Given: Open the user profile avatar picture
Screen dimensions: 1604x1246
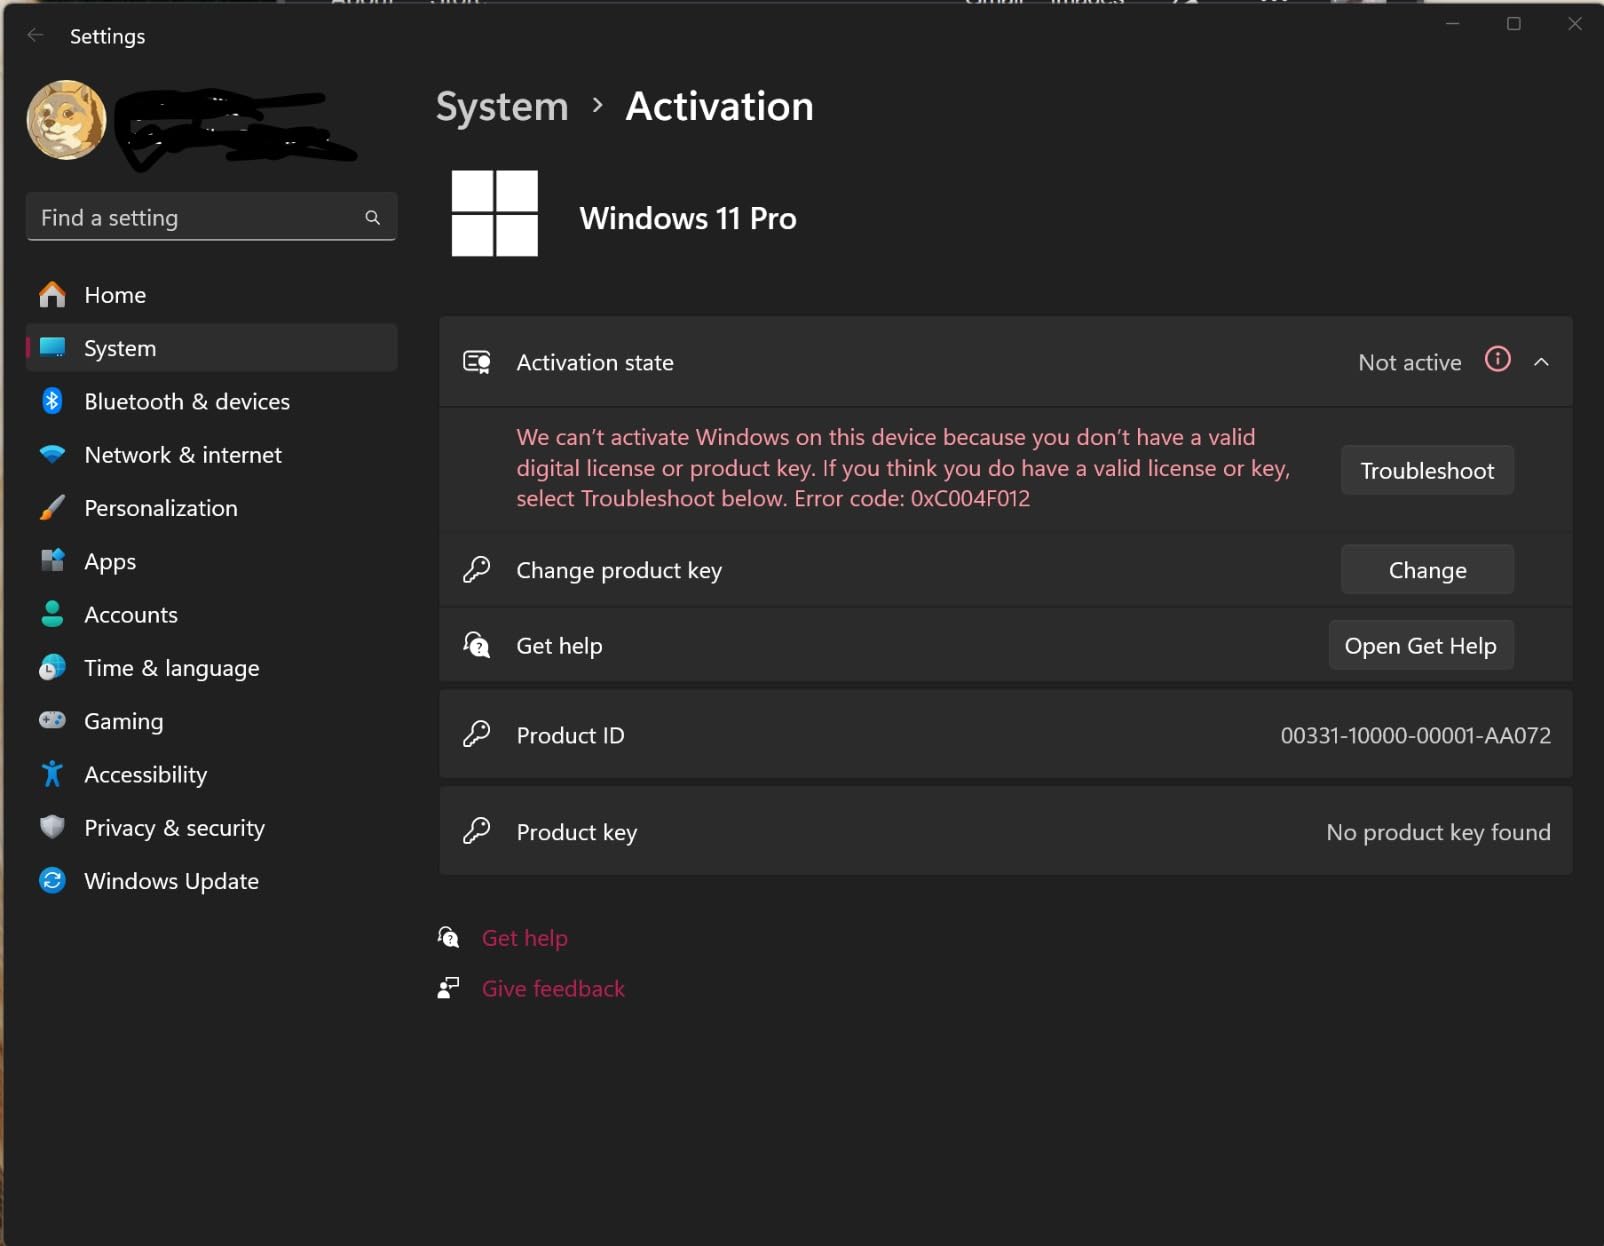Looking at the screenshot, I should coord(66,120).
